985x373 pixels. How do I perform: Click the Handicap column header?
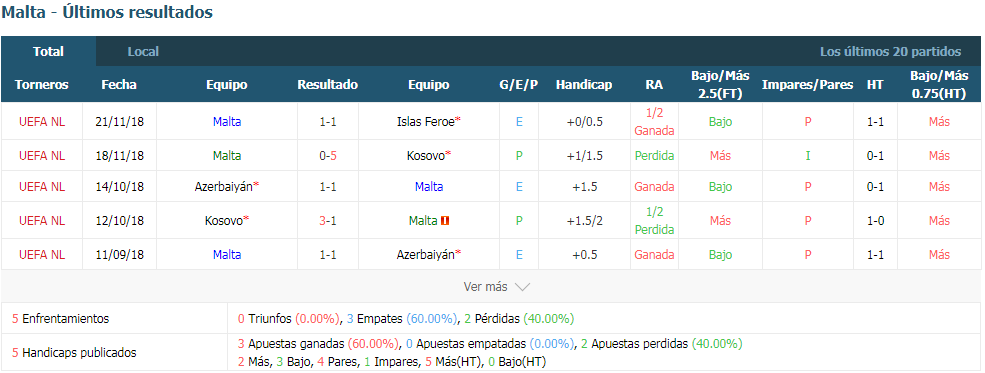point(584,85)
